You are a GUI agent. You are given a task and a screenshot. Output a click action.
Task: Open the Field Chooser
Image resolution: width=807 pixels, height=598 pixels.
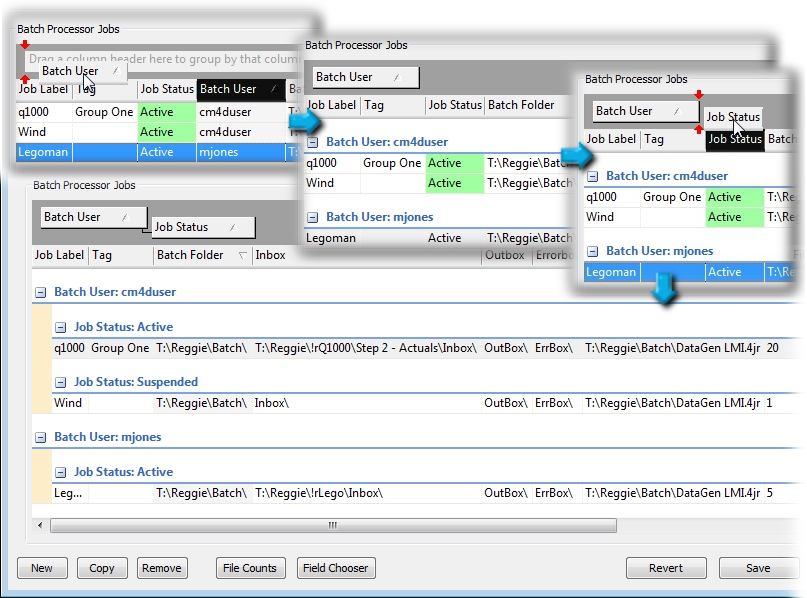(x=335, y=568)
